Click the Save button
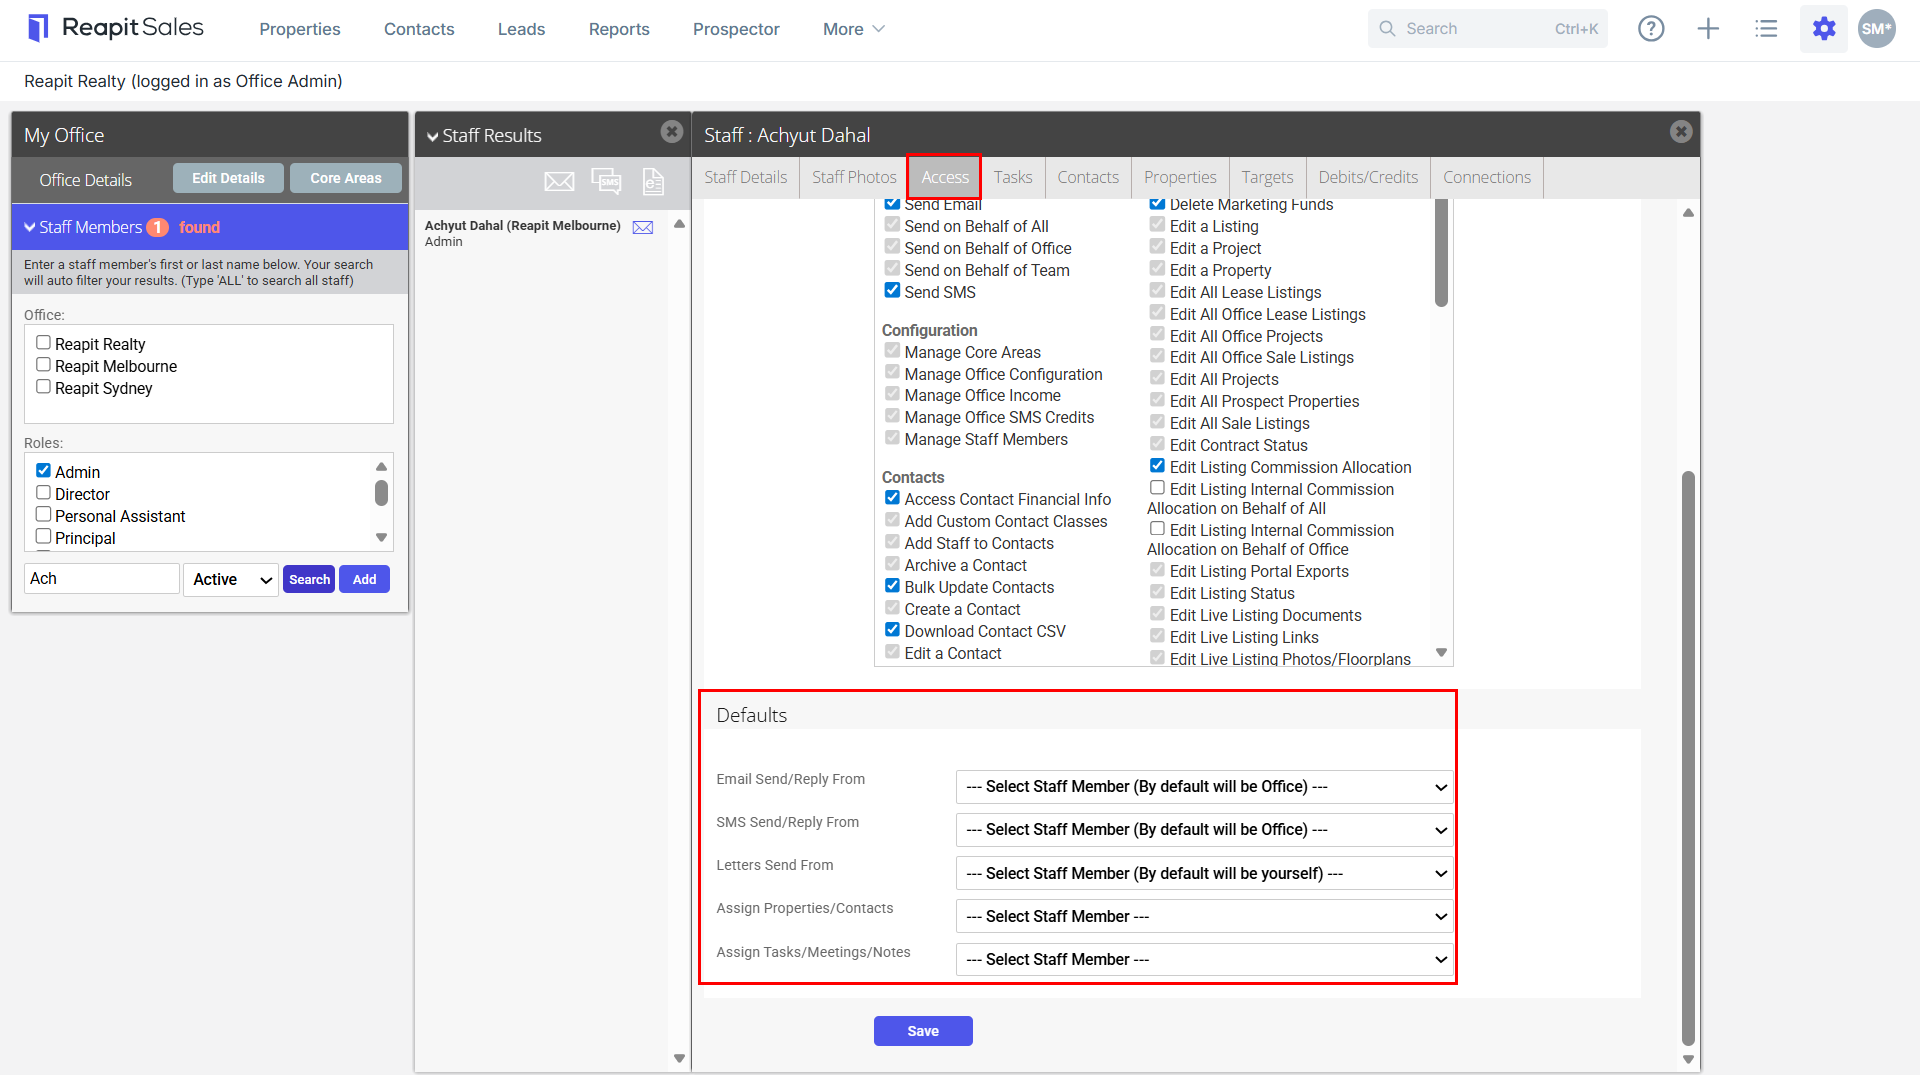 (923, 1031)
